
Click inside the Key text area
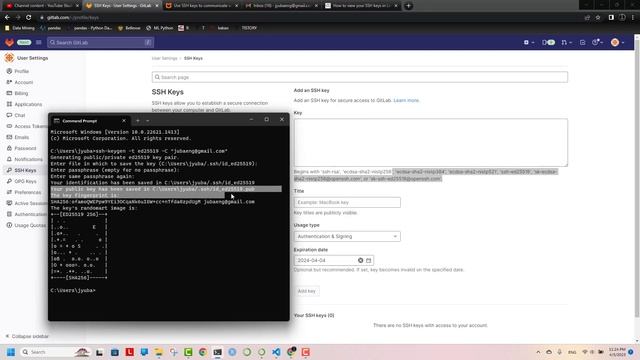pyautogui.click(x=431, y=142)
